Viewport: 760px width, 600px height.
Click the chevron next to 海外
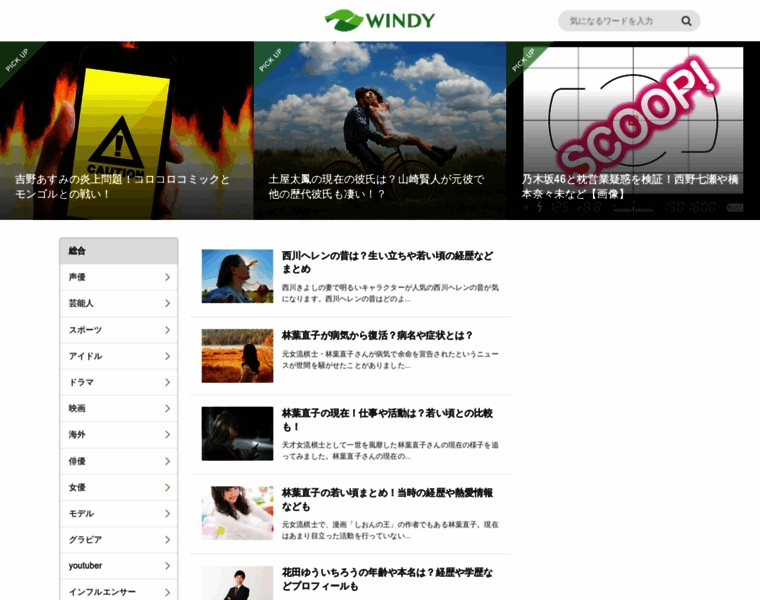168,435
